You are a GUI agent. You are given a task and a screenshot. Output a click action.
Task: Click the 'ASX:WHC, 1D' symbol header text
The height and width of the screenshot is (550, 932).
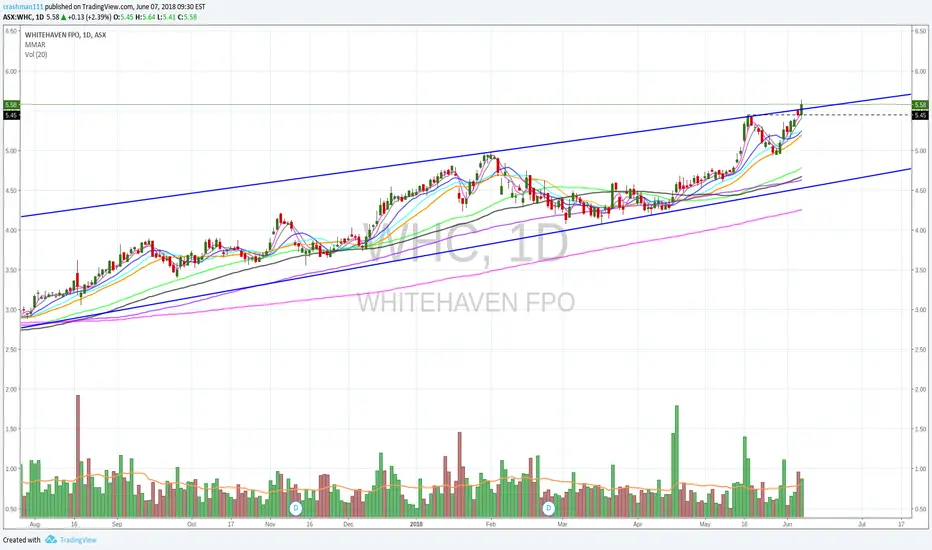click(x=23, y=17)
